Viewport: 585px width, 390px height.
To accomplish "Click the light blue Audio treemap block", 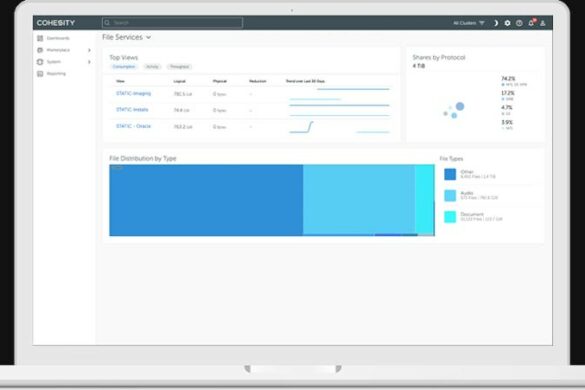I will 359,200.
